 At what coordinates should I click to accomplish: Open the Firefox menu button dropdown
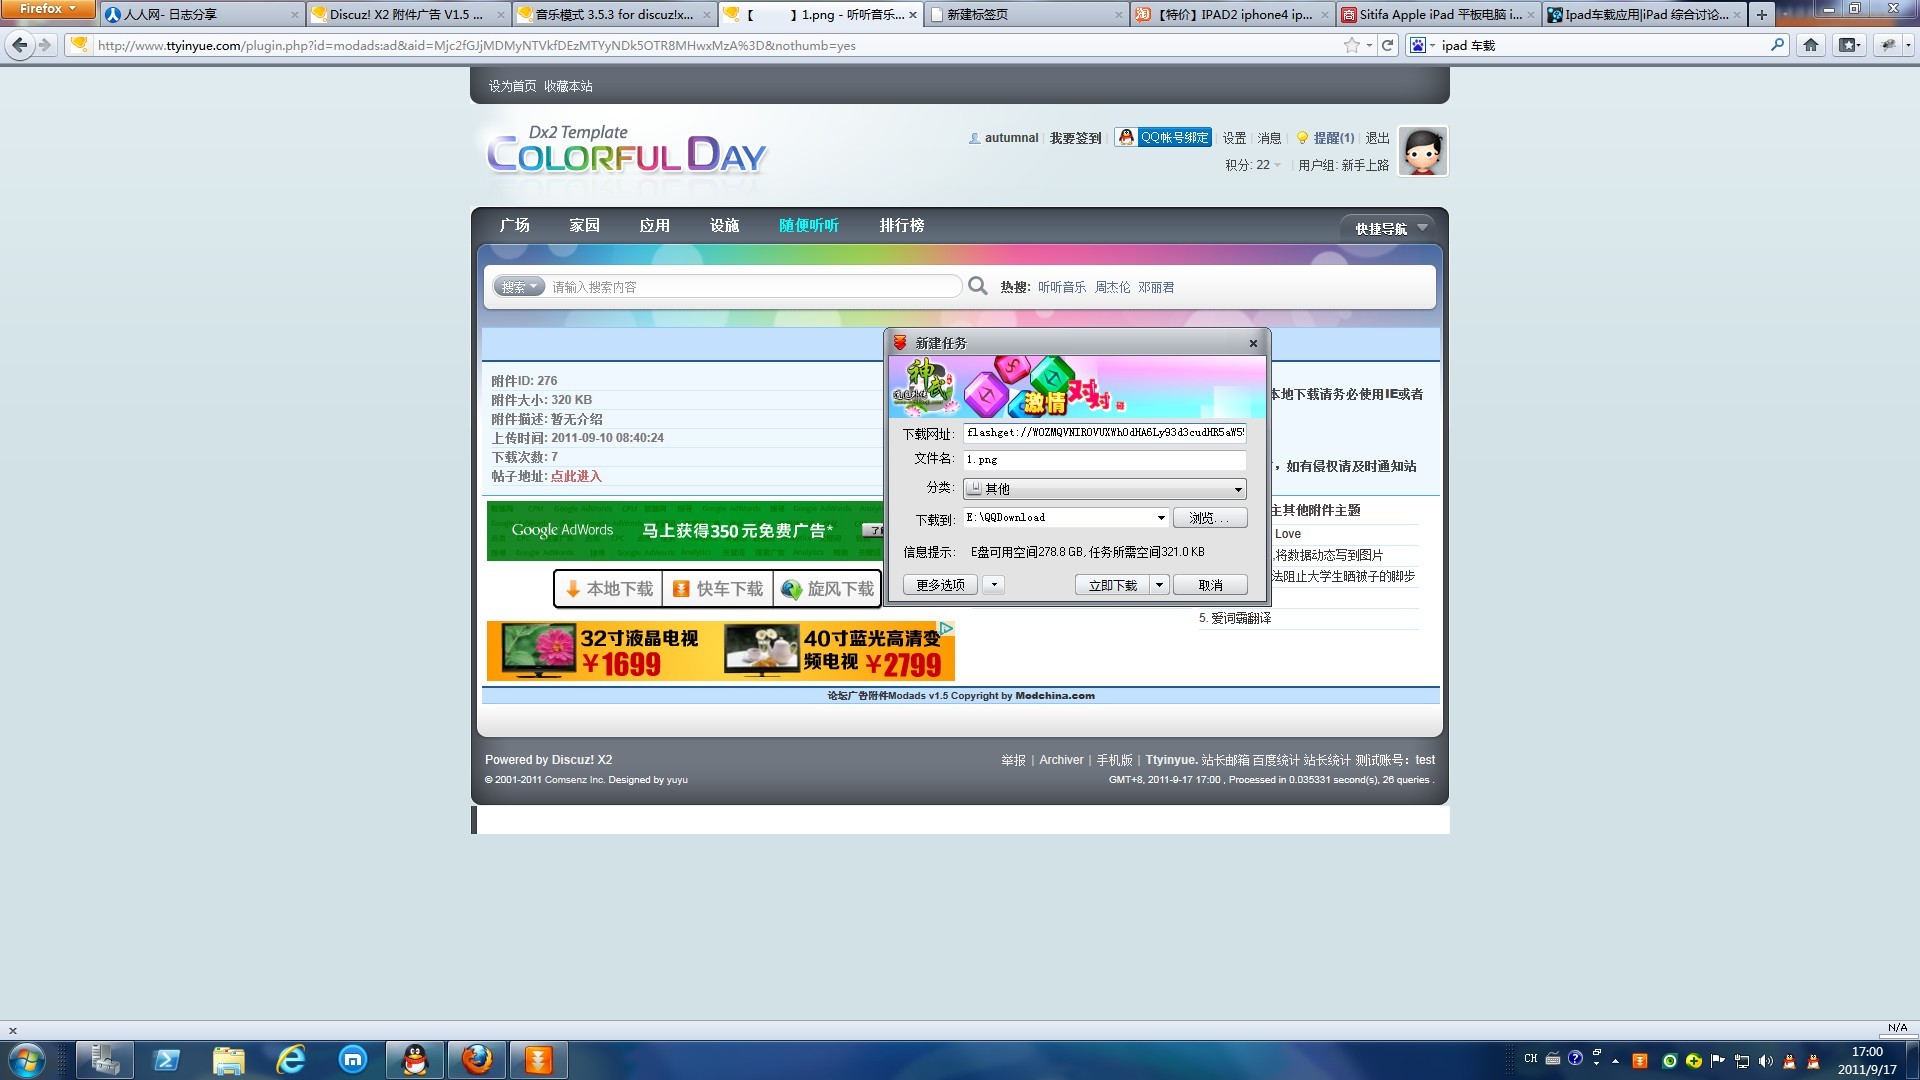point(47,9)
